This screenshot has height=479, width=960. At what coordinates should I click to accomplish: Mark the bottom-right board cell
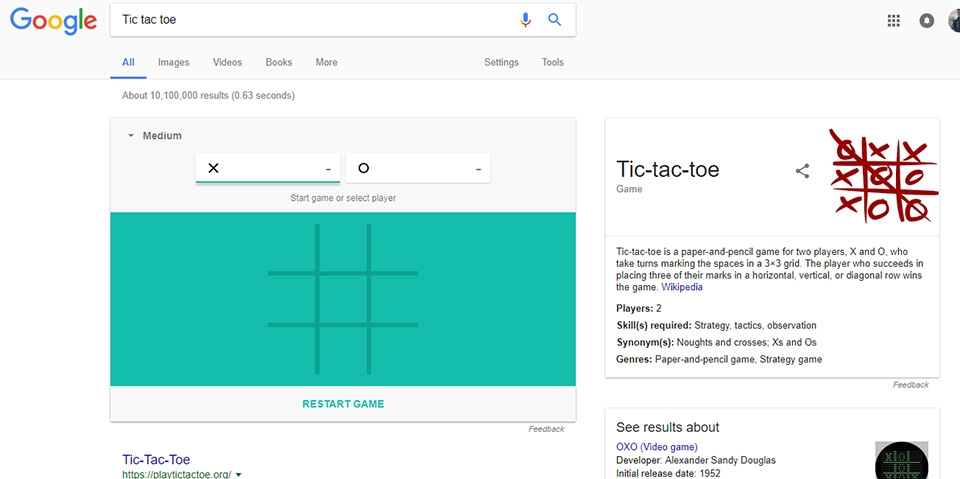(395, 350)
